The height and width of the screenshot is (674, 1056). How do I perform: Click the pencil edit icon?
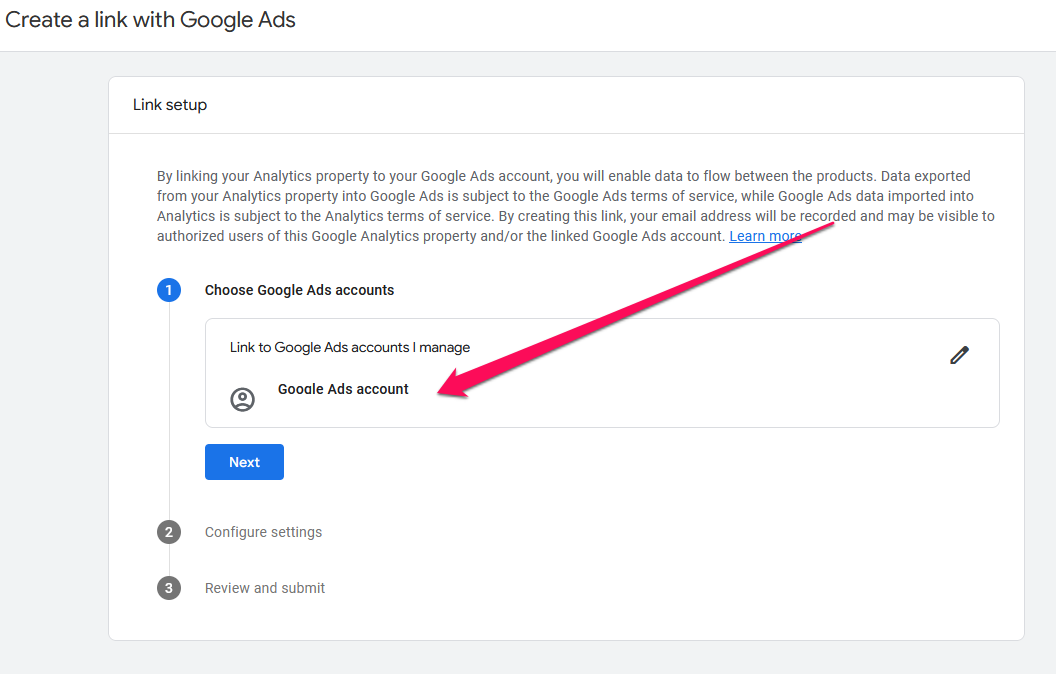pos(959,355)
